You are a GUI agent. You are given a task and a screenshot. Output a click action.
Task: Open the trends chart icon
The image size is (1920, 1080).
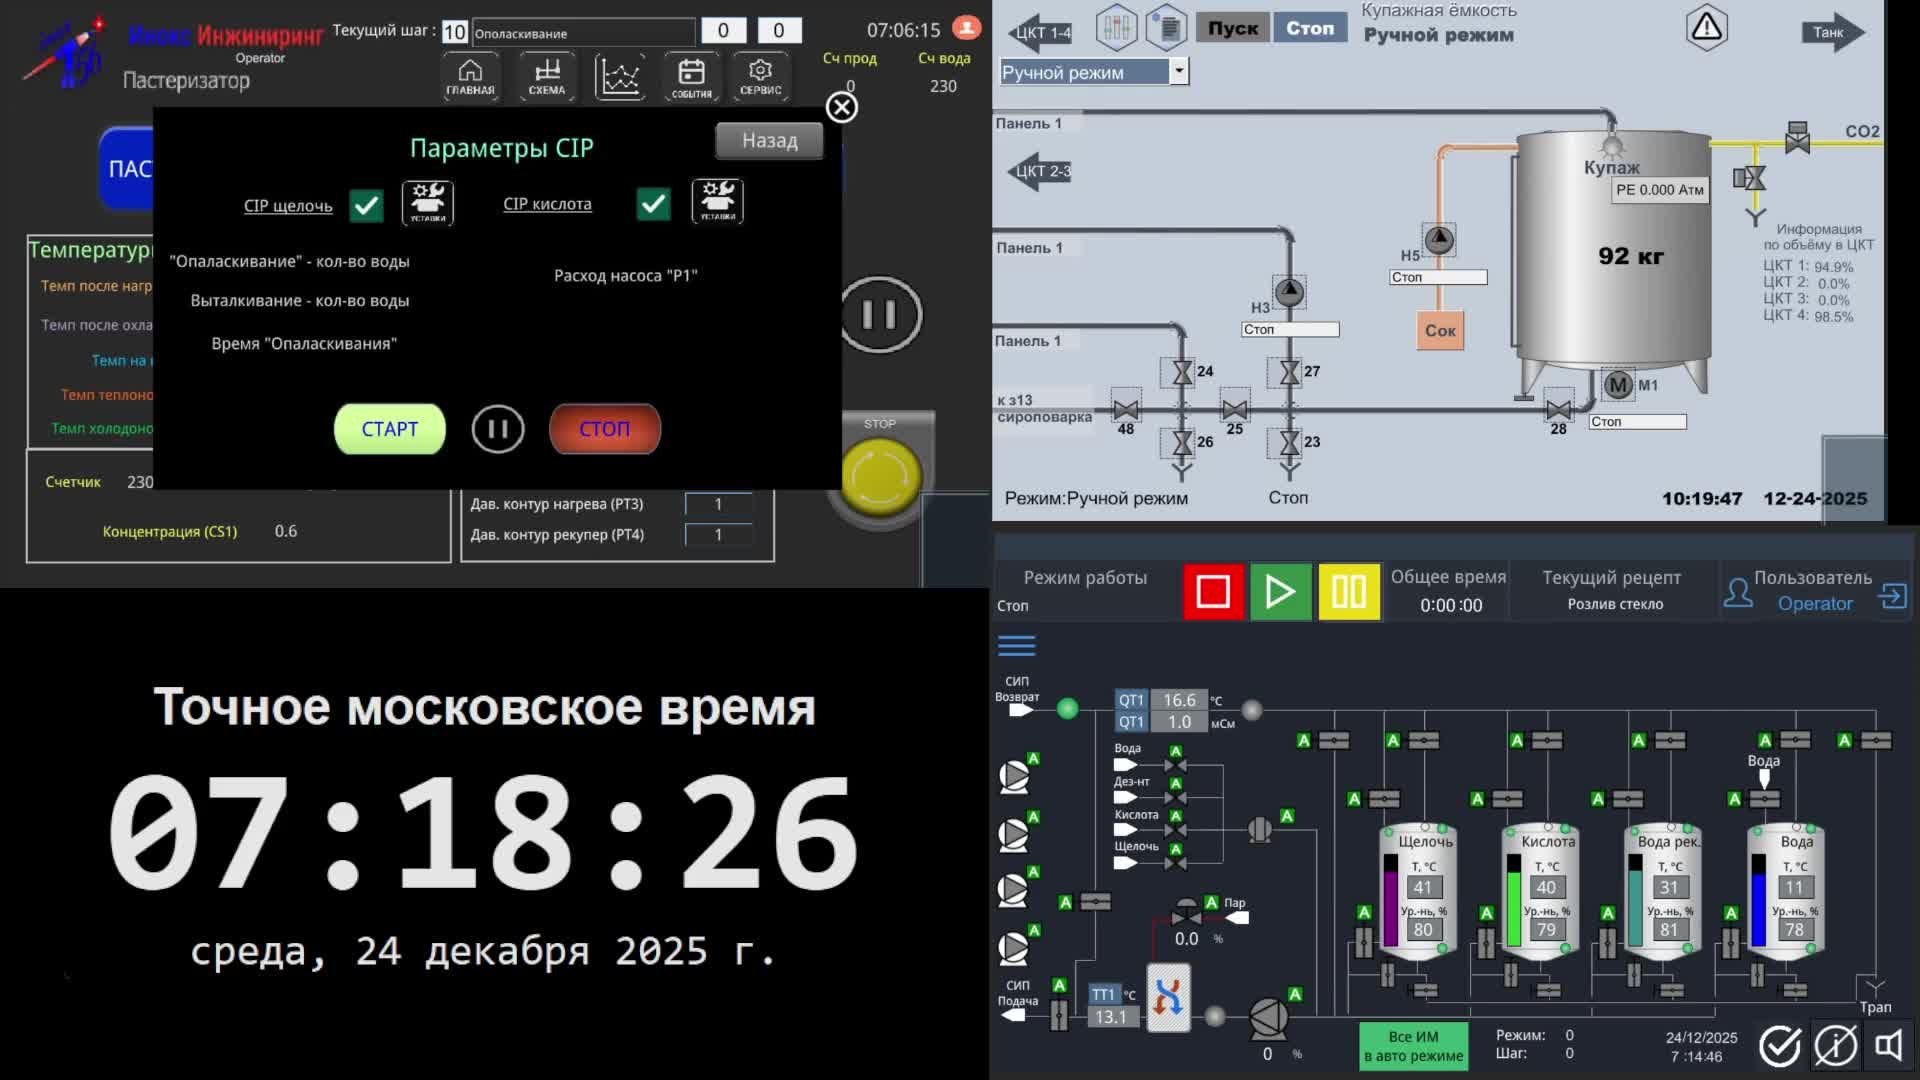pyautogui.click(x=619, y=76)
